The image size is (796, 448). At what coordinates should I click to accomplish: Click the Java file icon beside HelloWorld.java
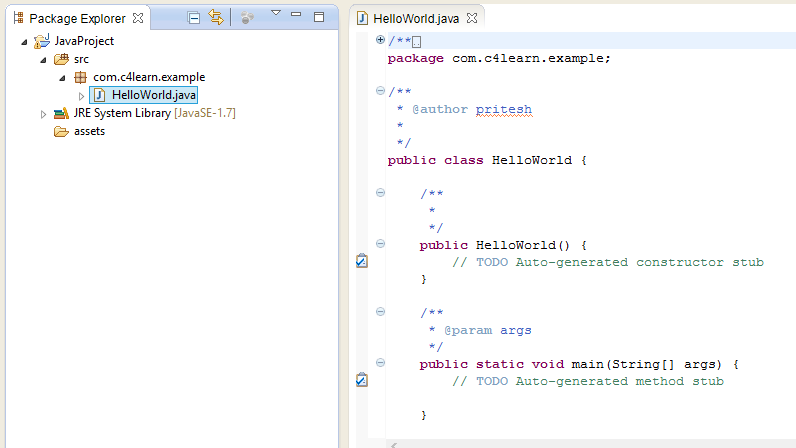[100, 95]
